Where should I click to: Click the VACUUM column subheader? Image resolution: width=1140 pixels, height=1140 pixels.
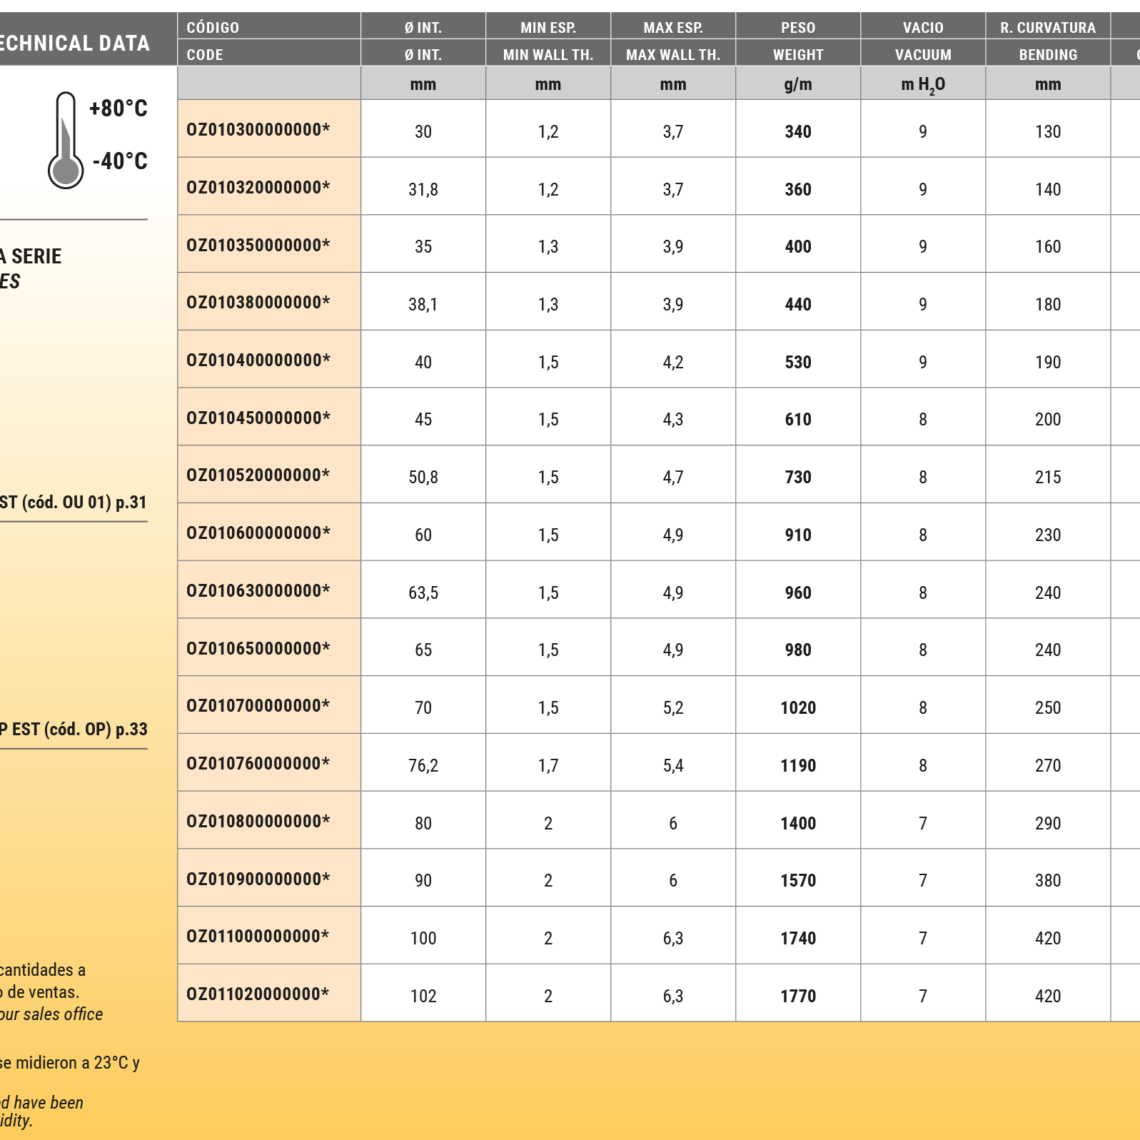click(x=922, y=55)
